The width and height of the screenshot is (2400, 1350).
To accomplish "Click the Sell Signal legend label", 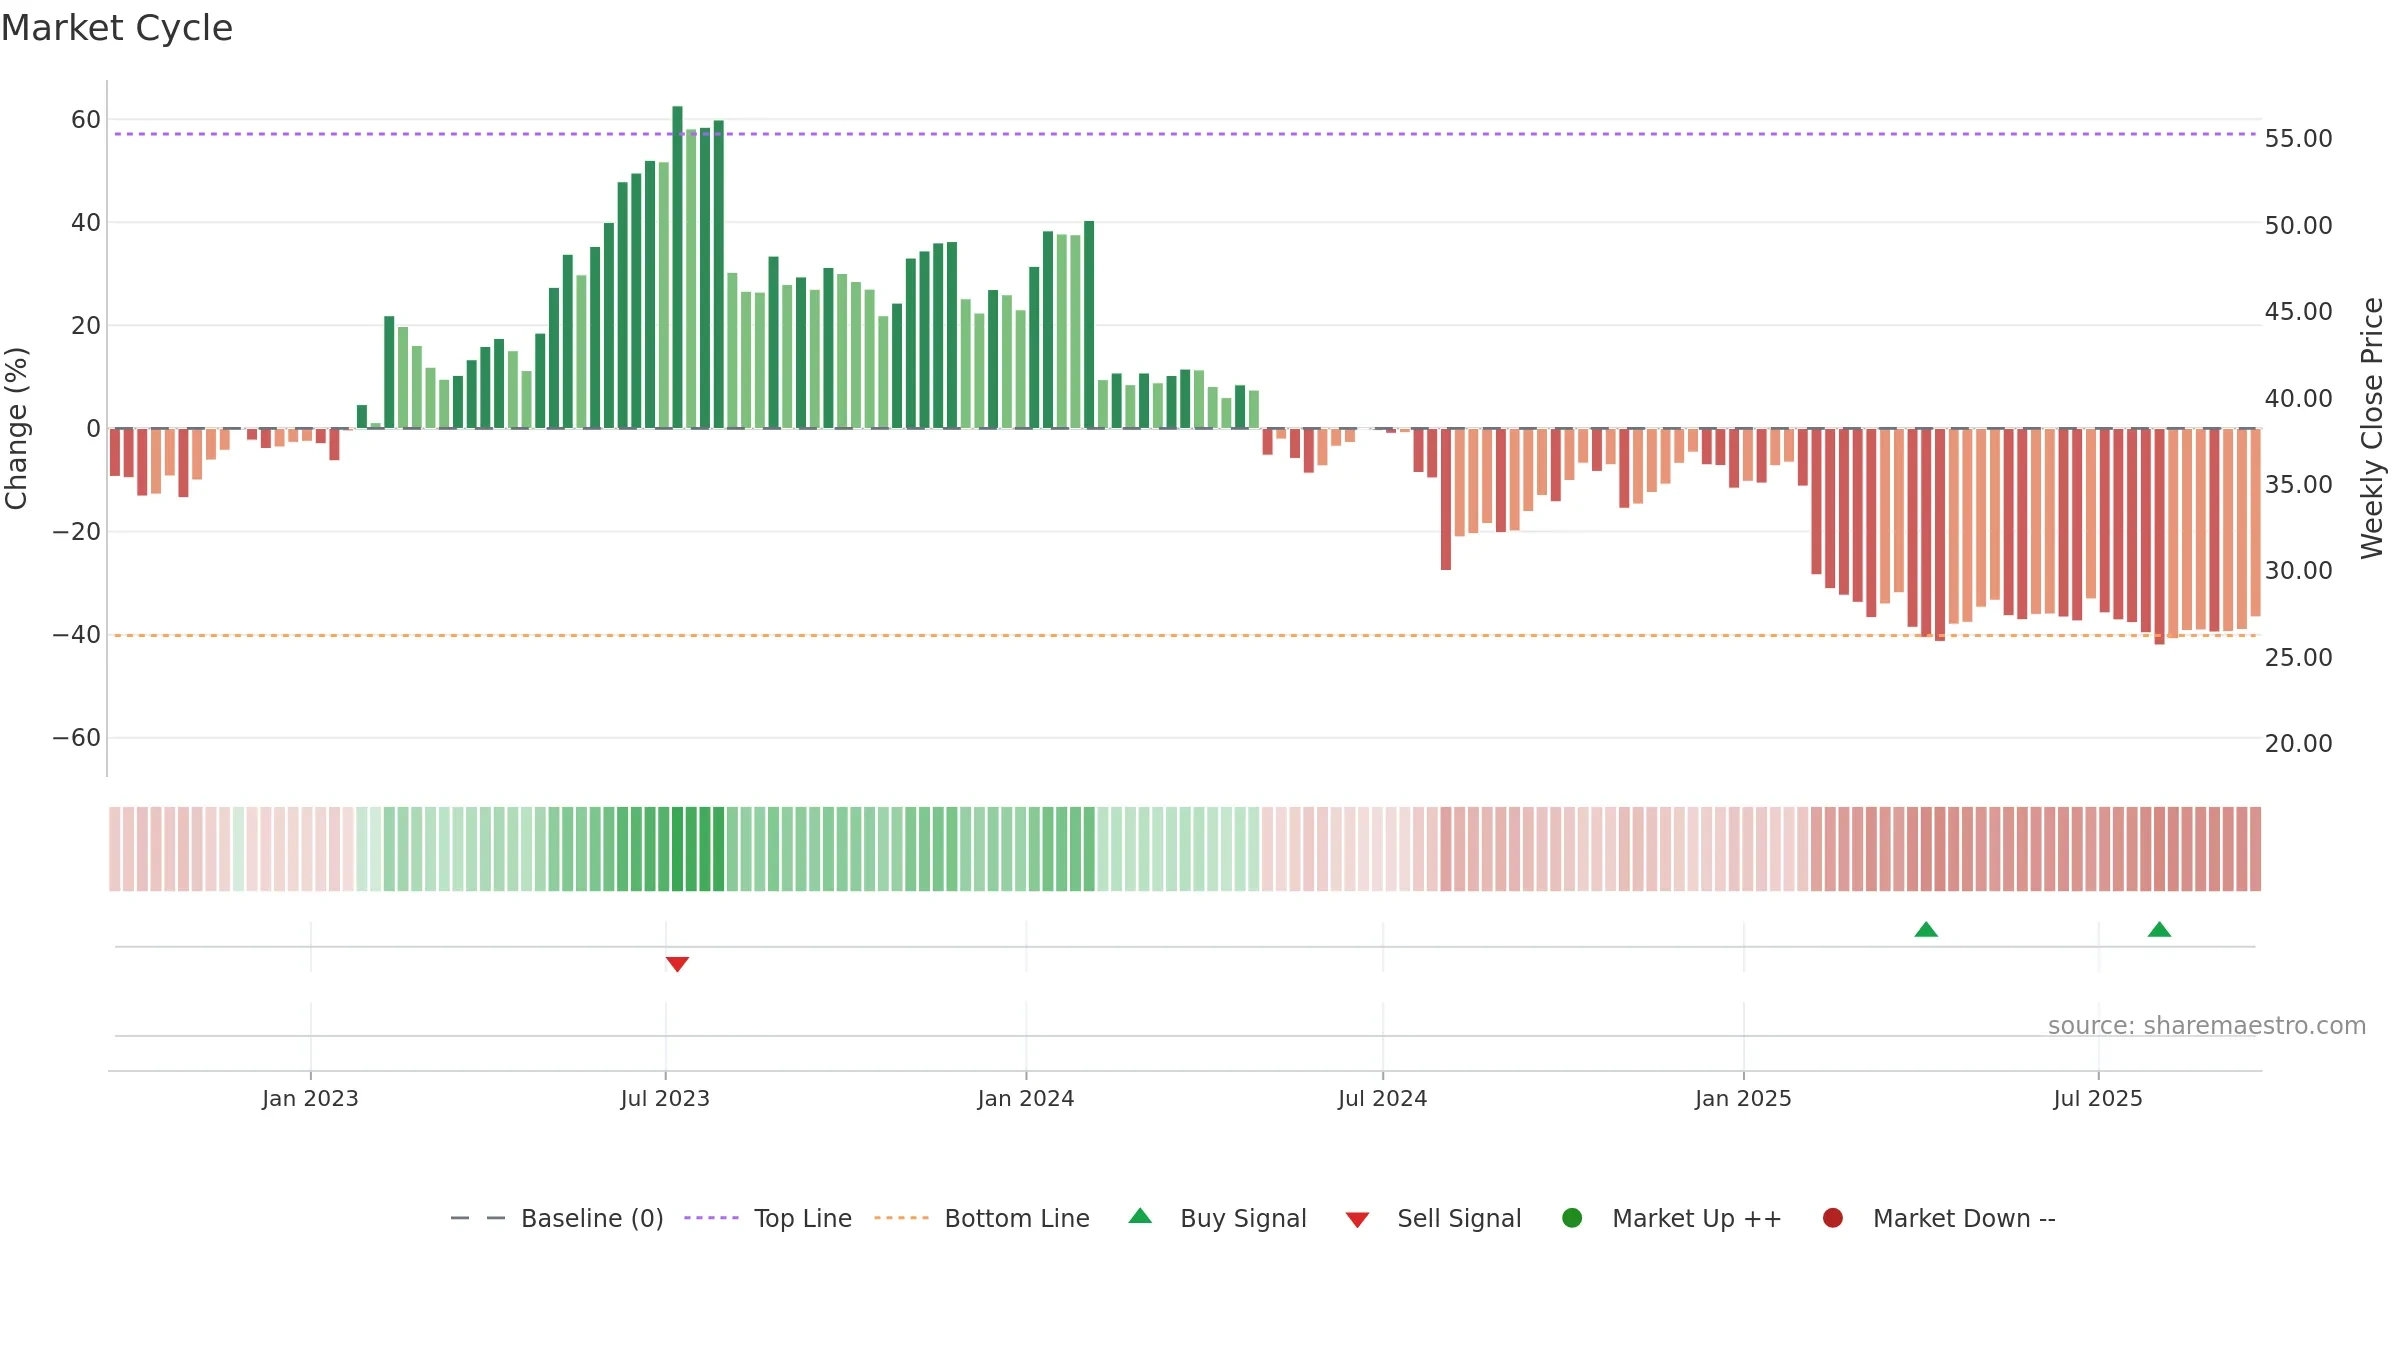I will point(1459,1219).
